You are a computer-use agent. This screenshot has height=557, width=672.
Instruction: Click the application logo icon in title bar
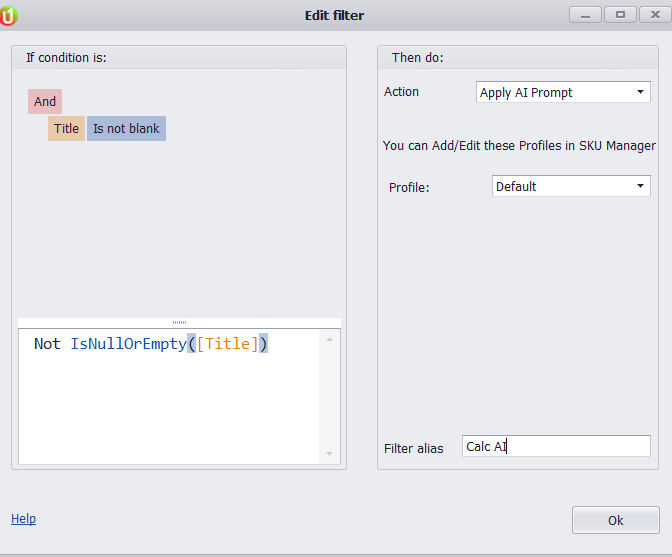[x=8, y=16]
